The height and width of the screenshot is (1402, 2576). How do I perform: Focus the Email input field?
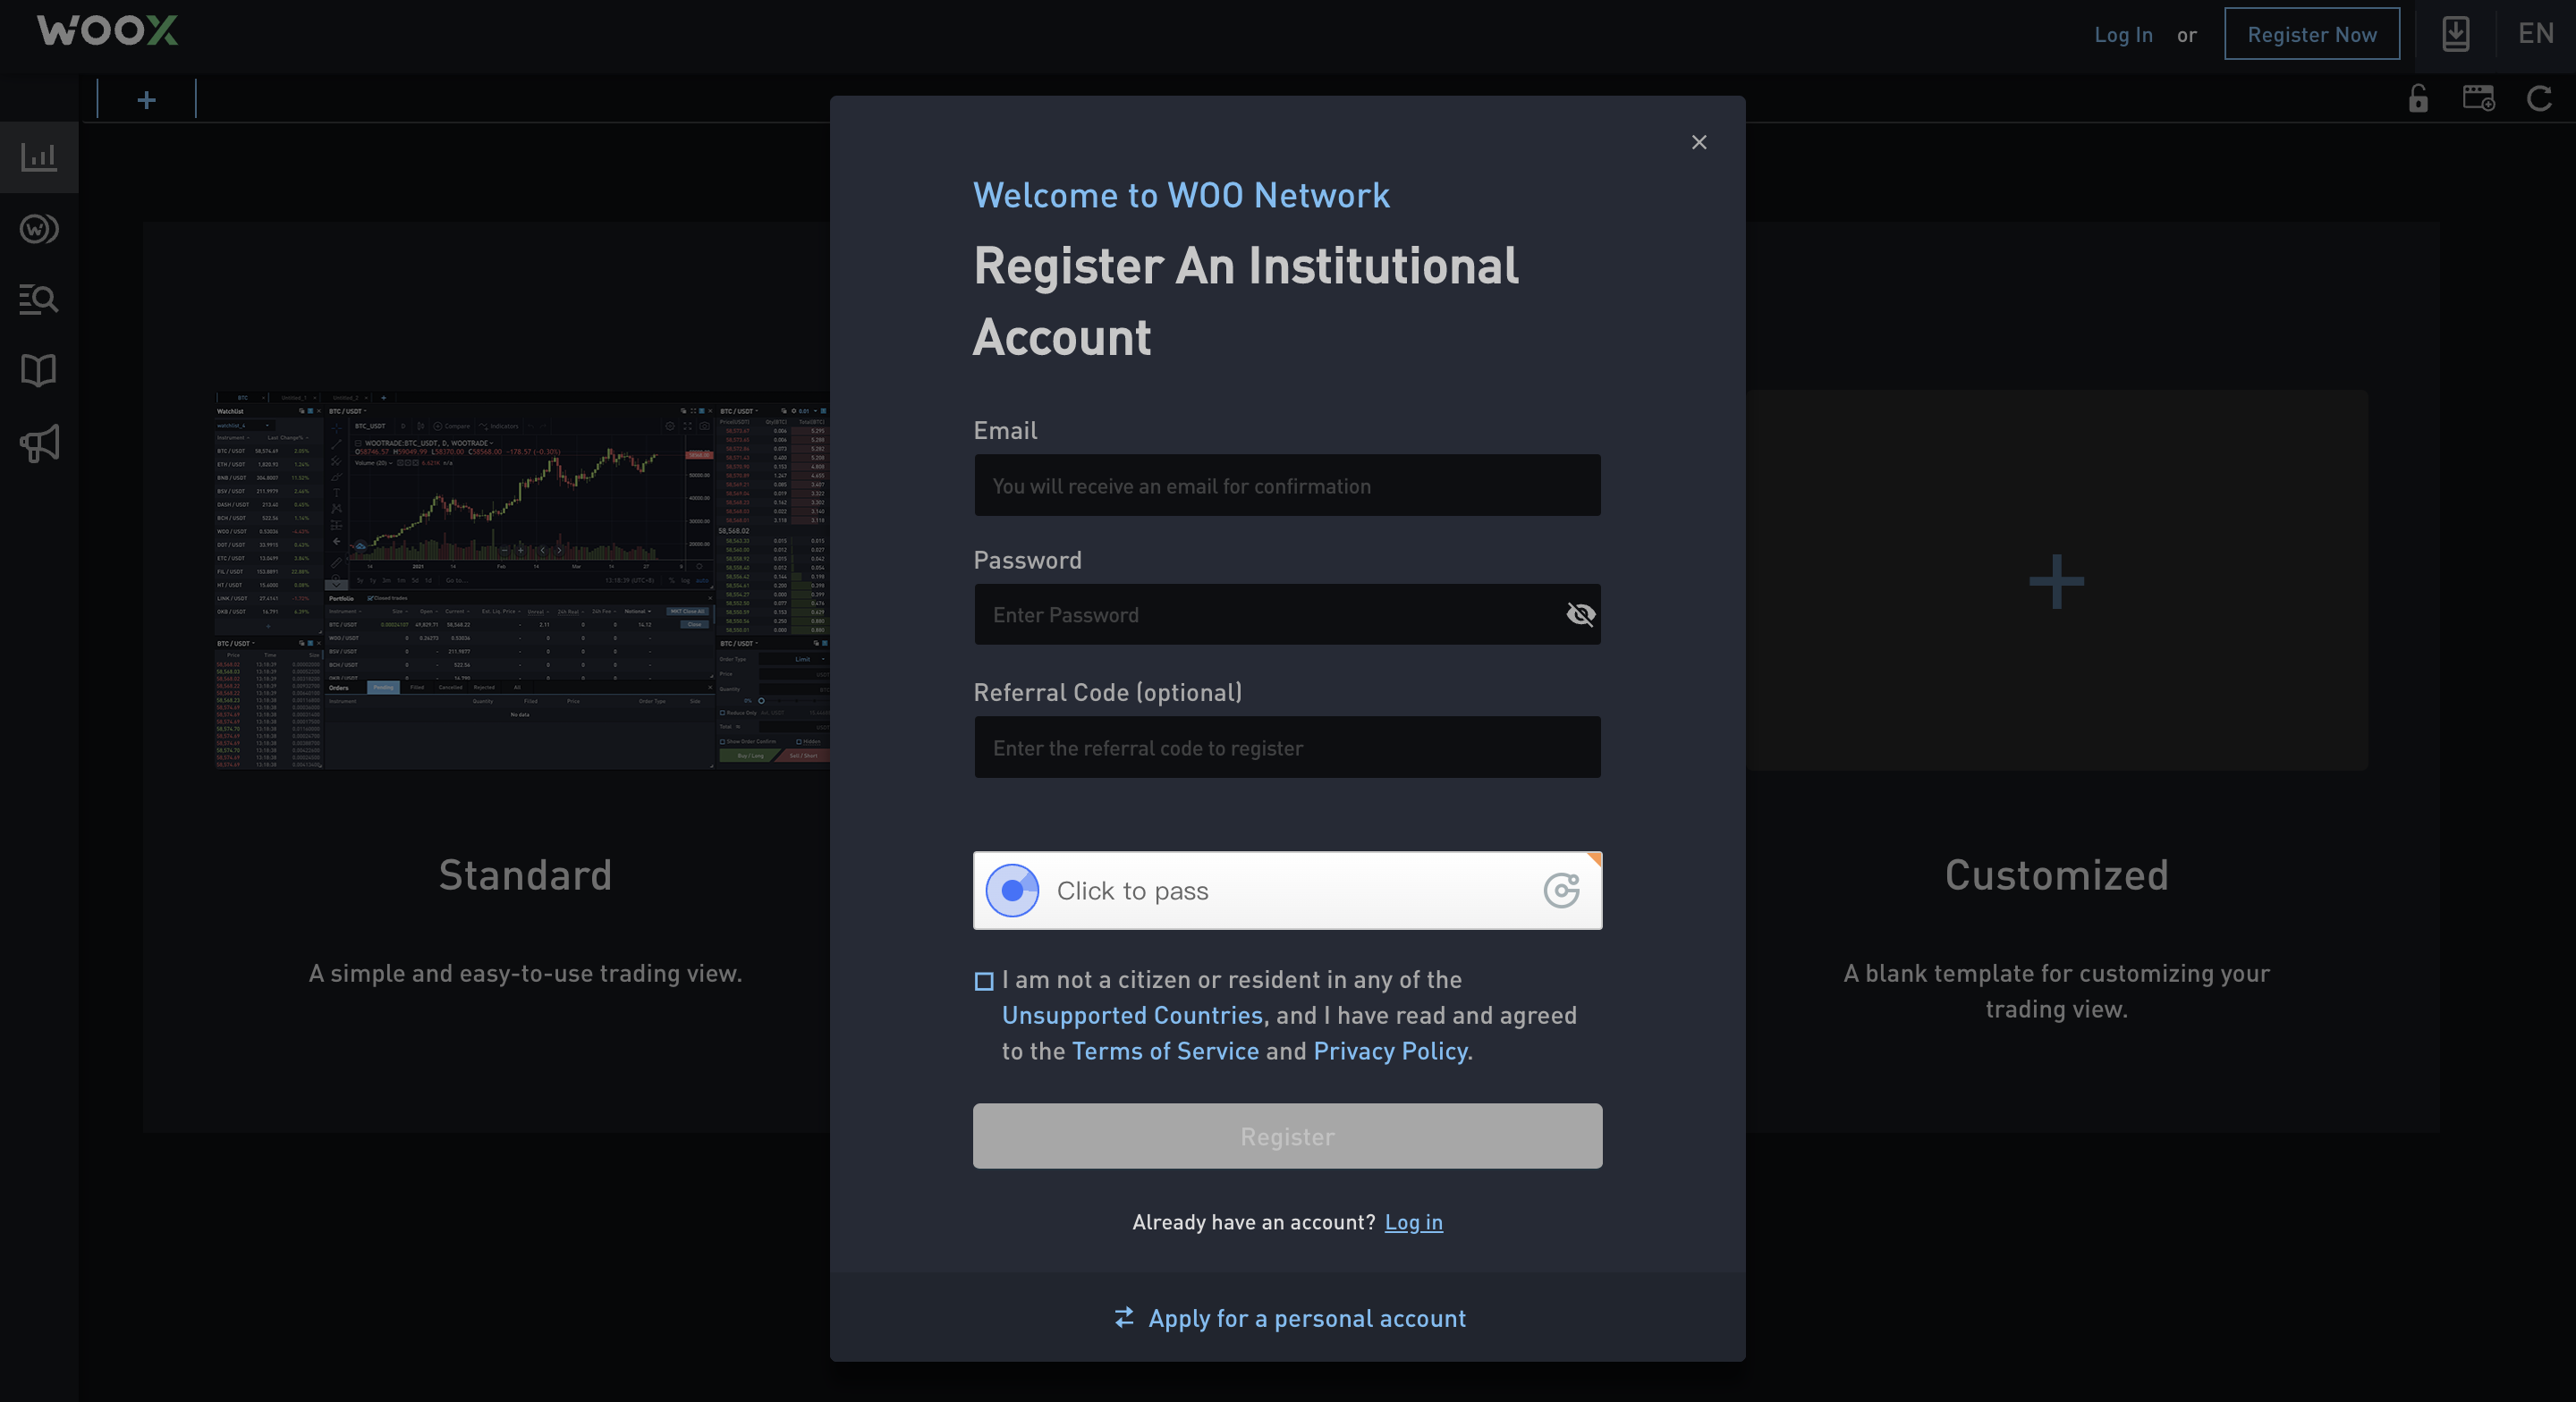(x=1287, y=486)
